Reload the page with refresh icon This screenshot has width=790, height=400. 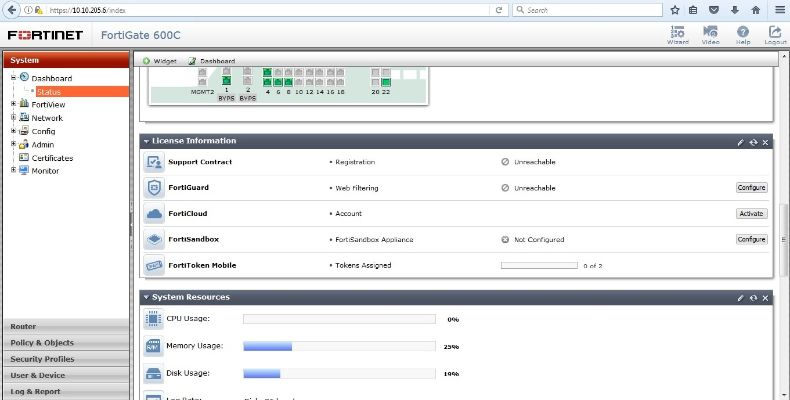click(x=499, y=10)
